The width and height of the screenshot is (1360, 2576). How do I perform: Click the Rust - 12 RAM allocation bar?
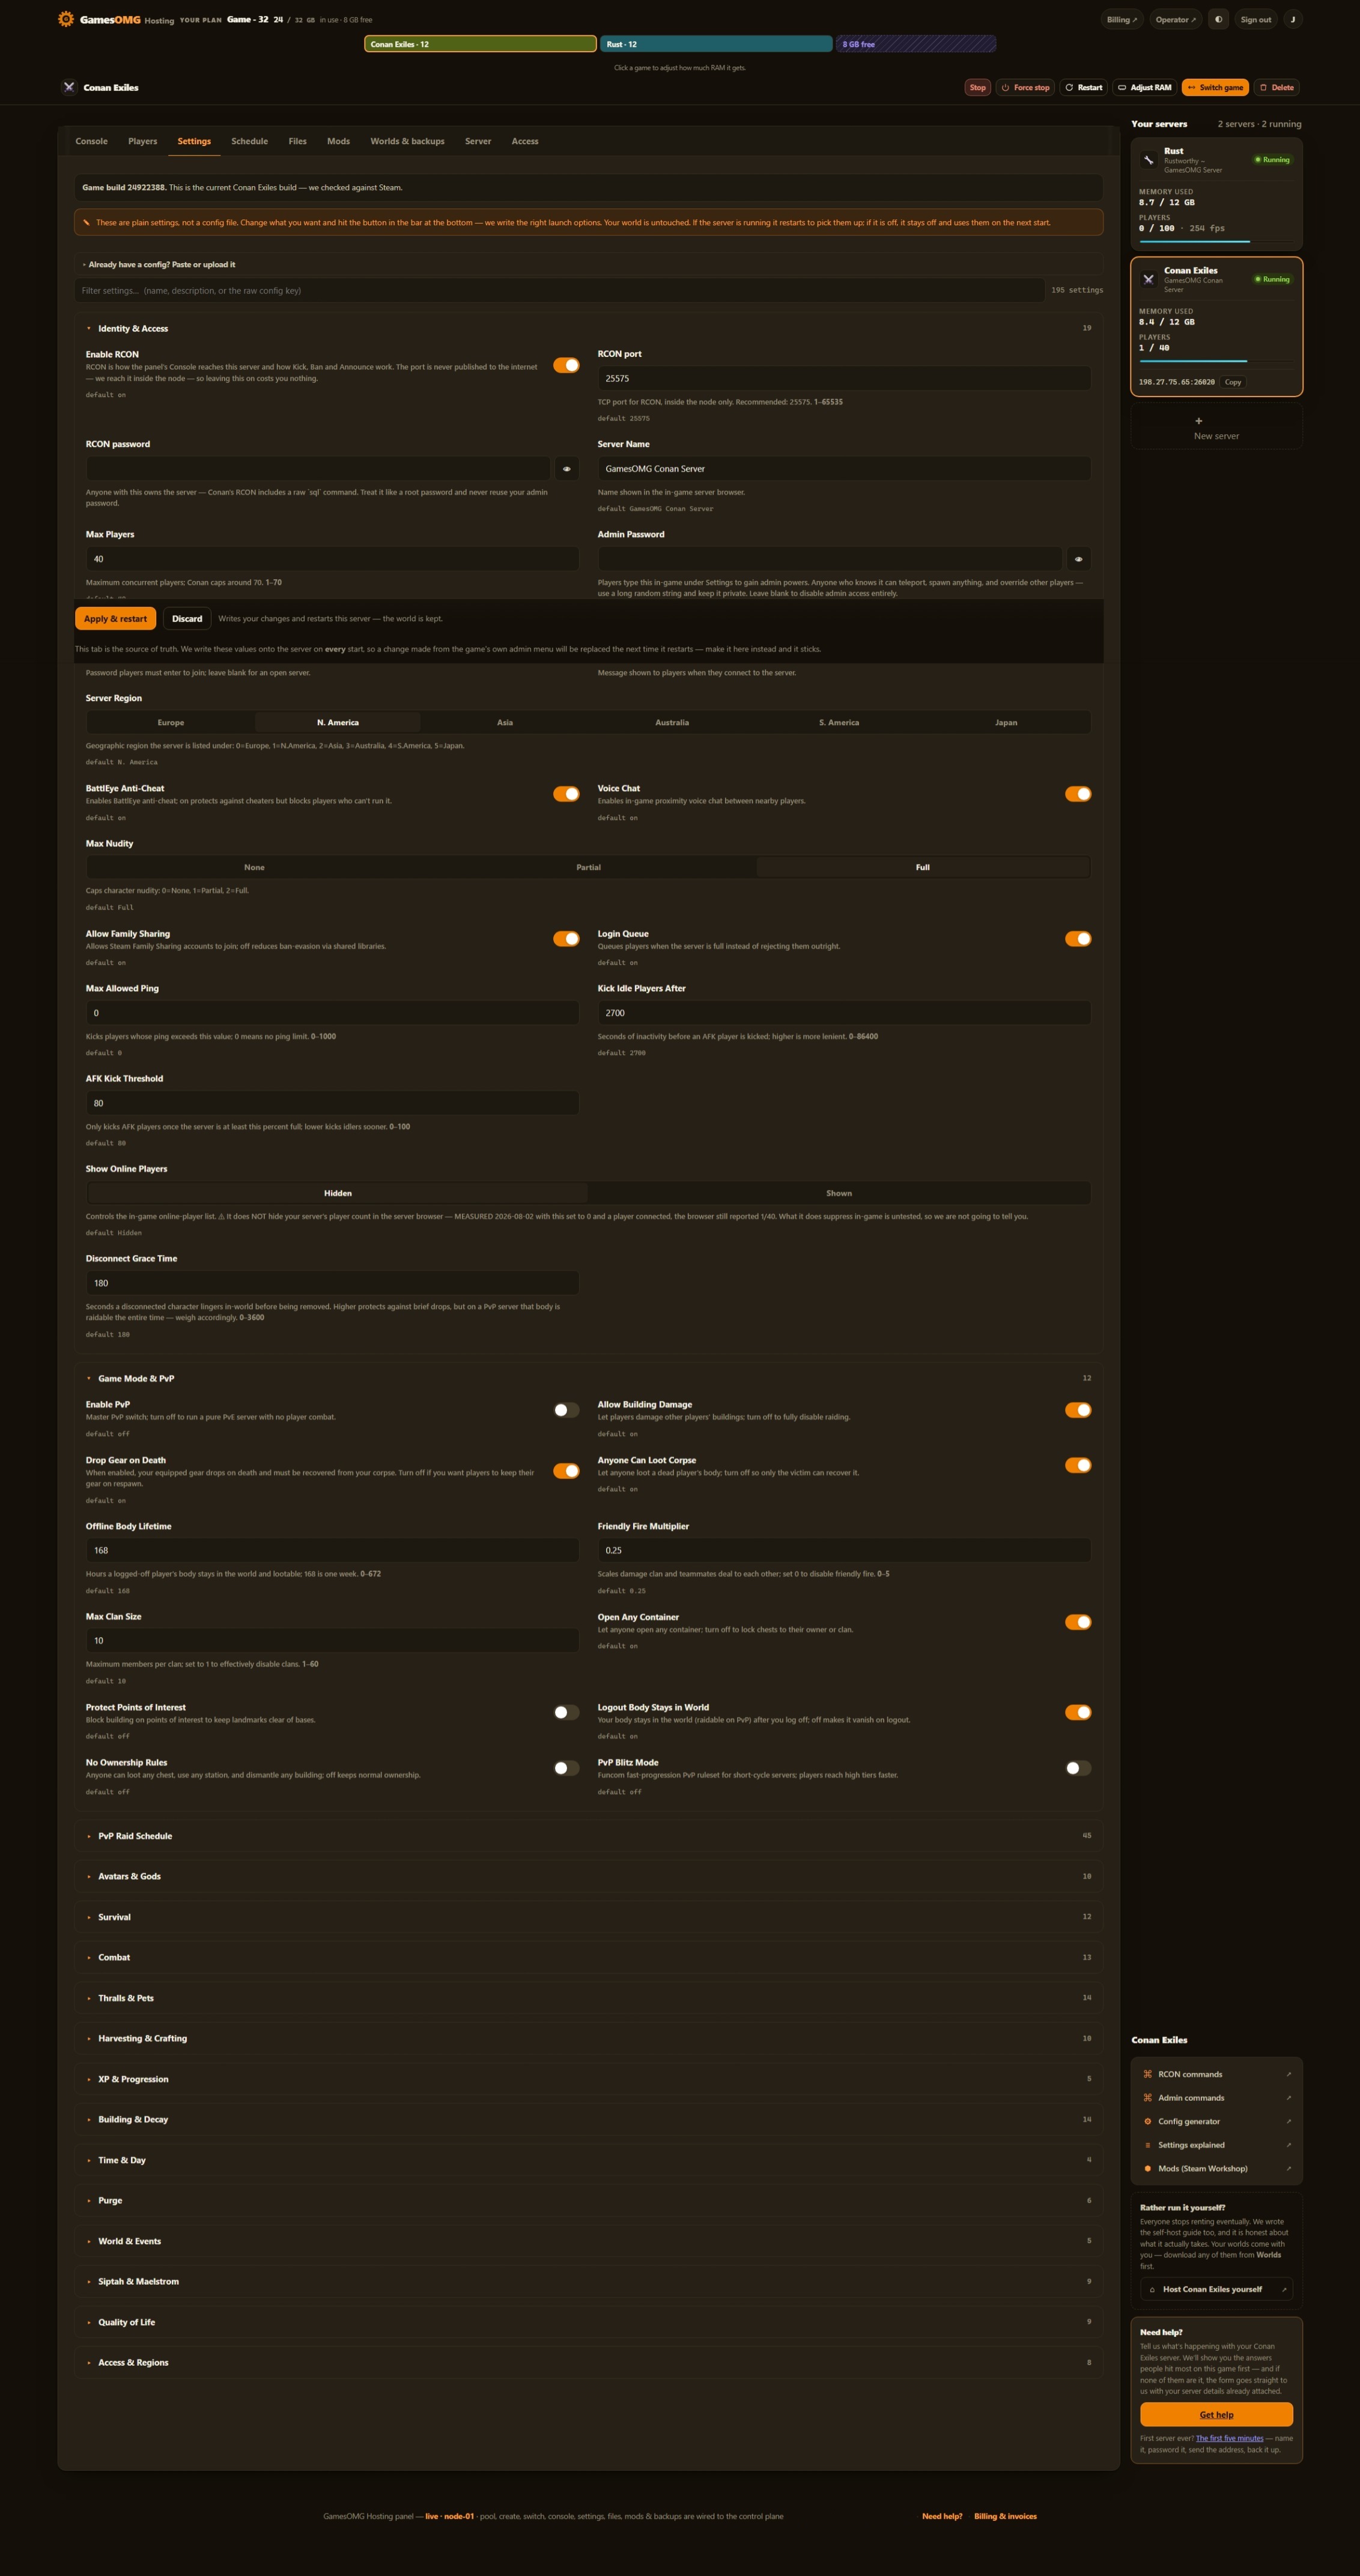pos(716,44)
